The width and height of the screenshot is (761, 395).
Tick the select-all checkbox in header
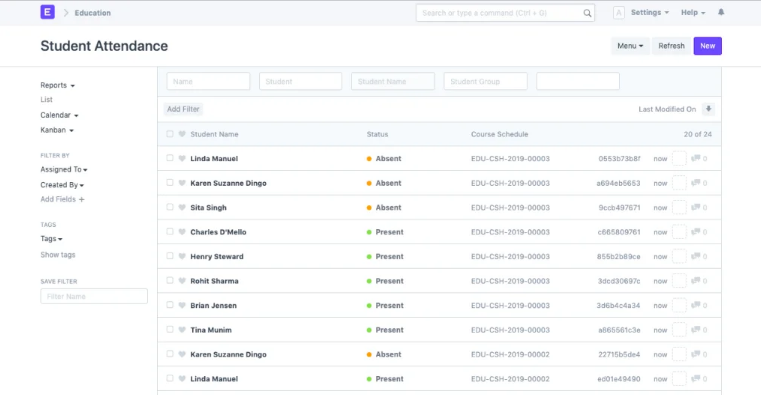(x=169, y=134)
